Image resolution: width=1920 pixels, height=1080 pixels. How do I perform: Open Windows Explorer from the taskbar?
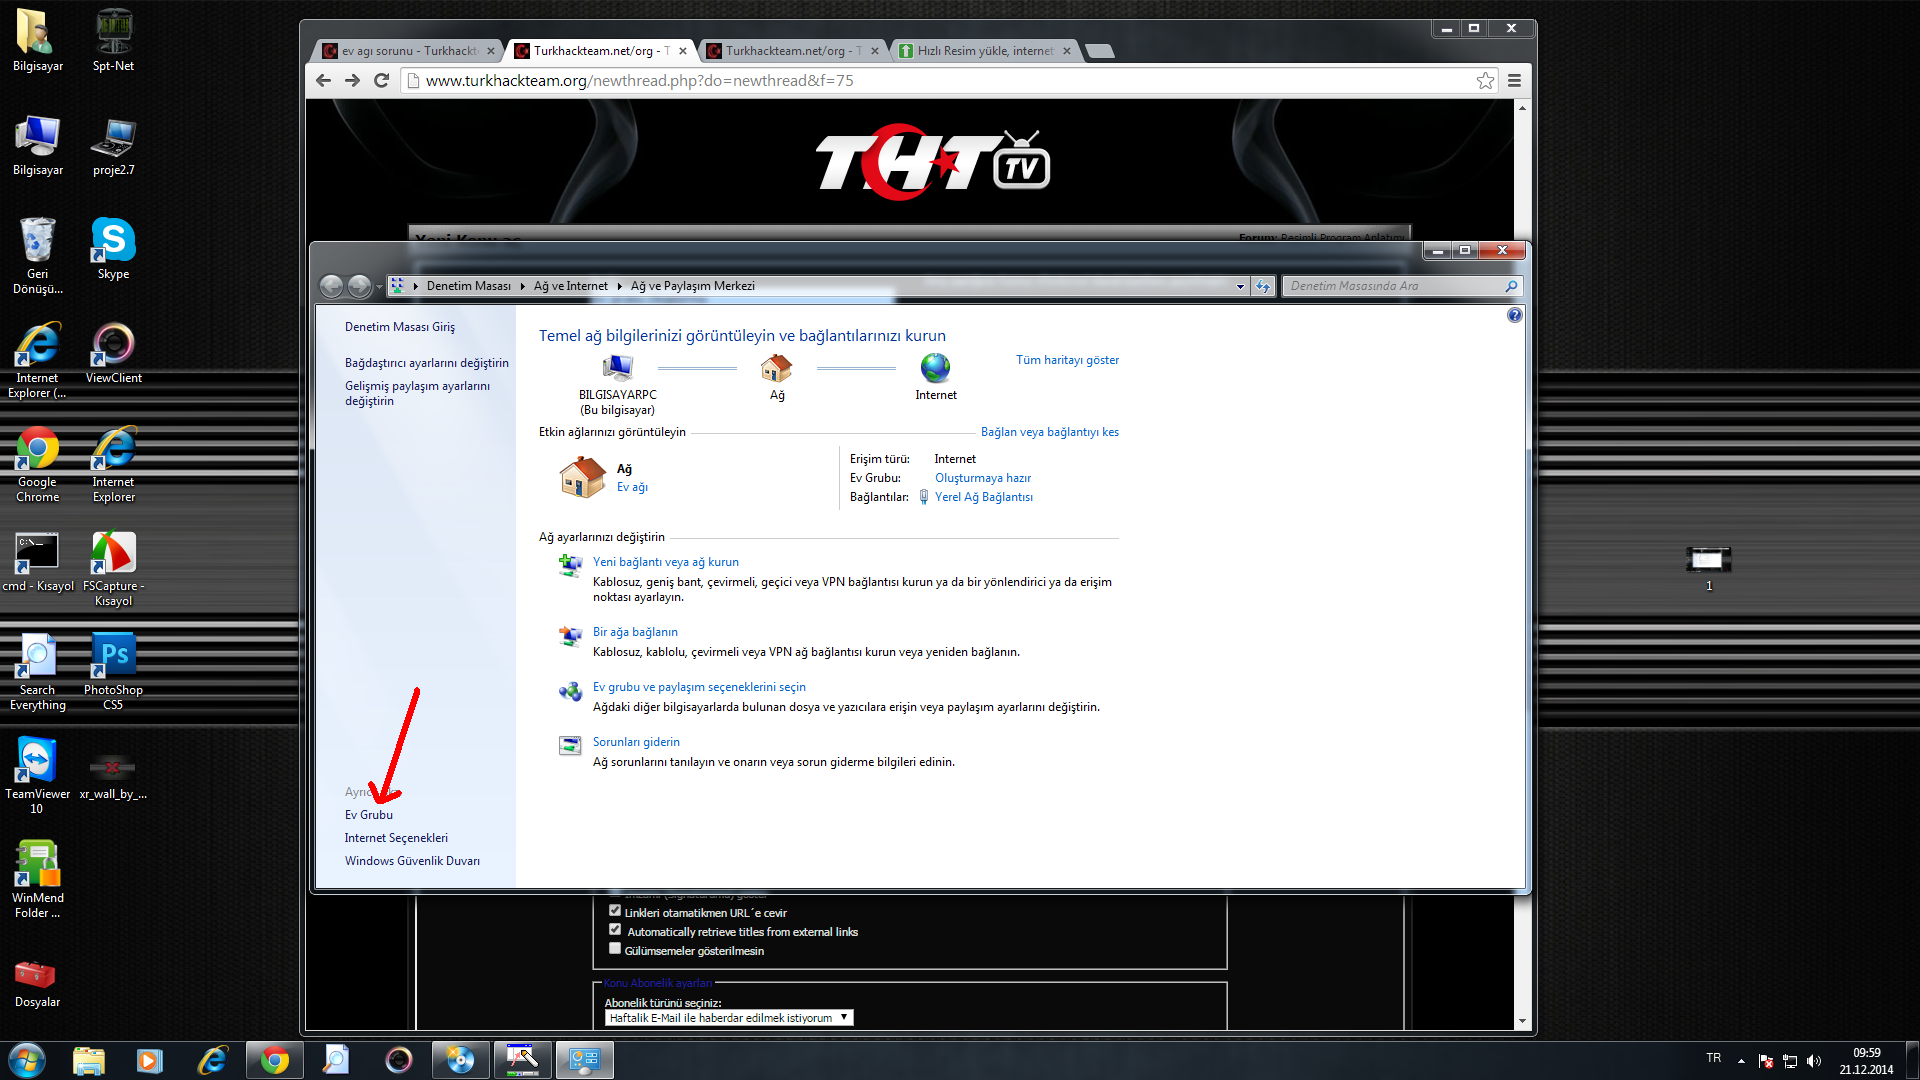pos(89,1060)
